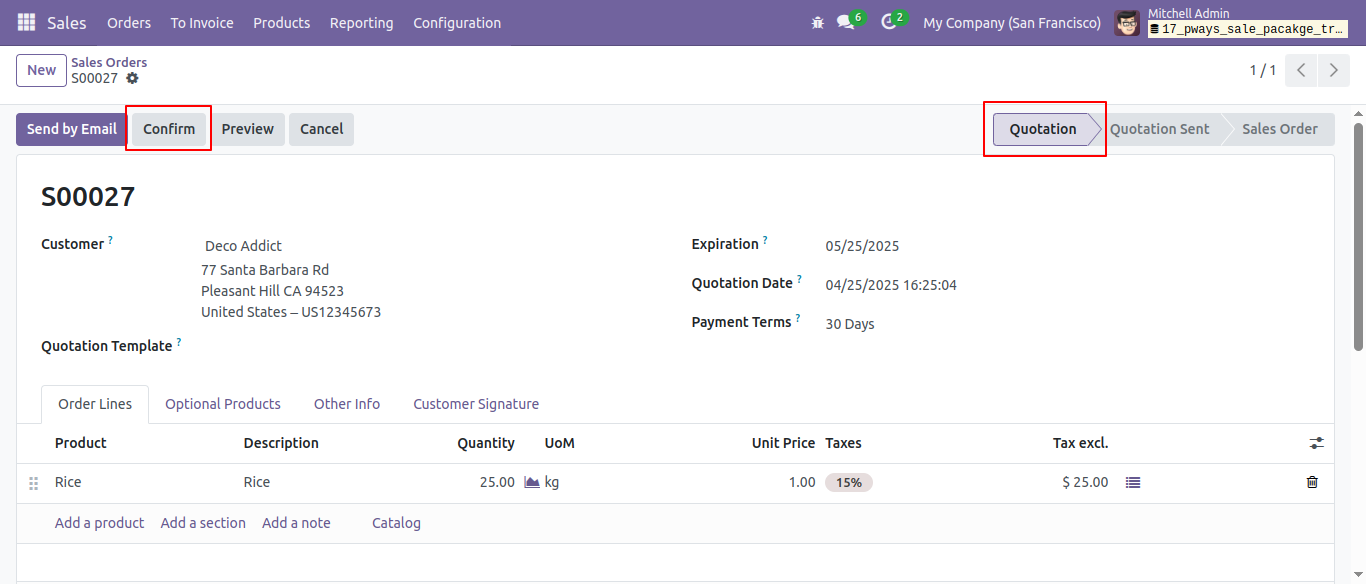
Task: Delete the Rice order line
Action: point(1312,482)
